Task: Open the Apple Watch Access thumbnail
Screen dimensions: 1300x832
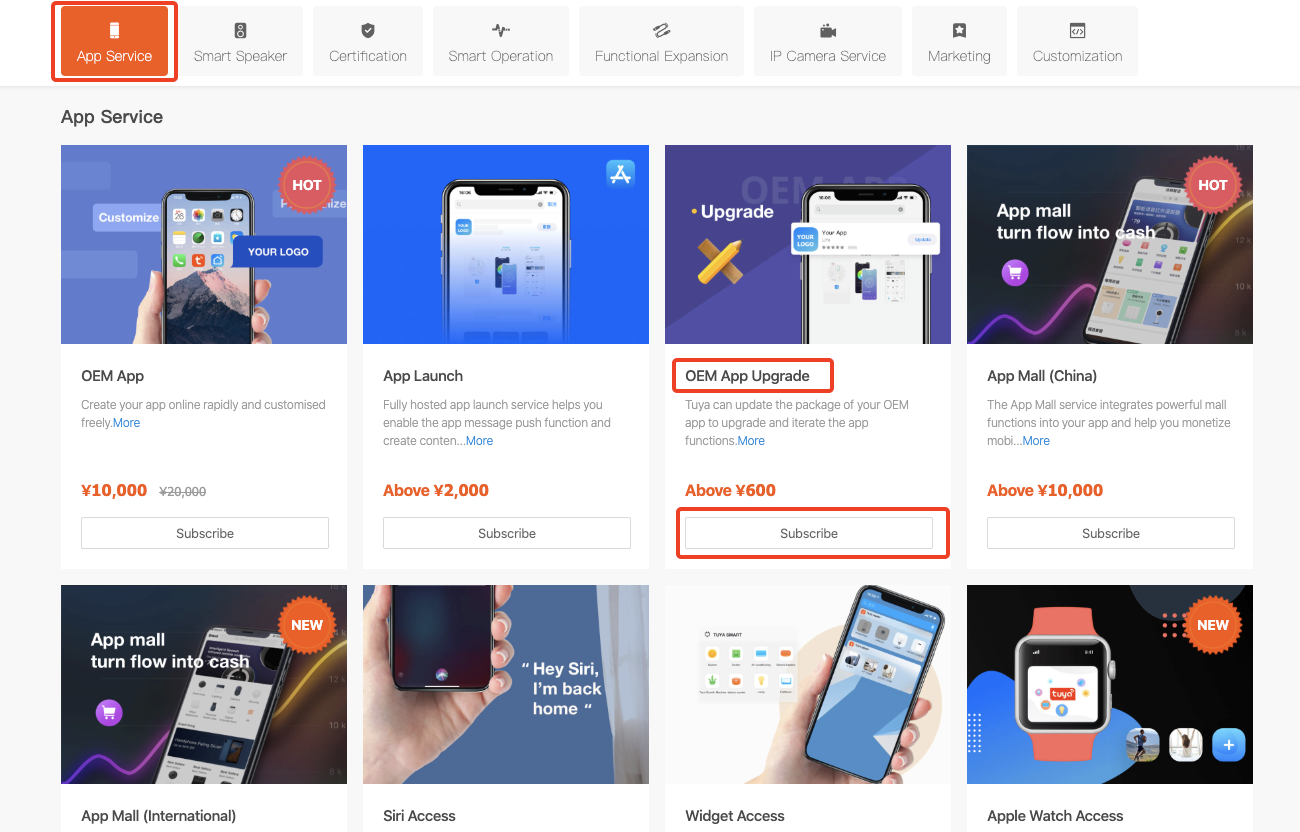Action: coord(1110,684)
